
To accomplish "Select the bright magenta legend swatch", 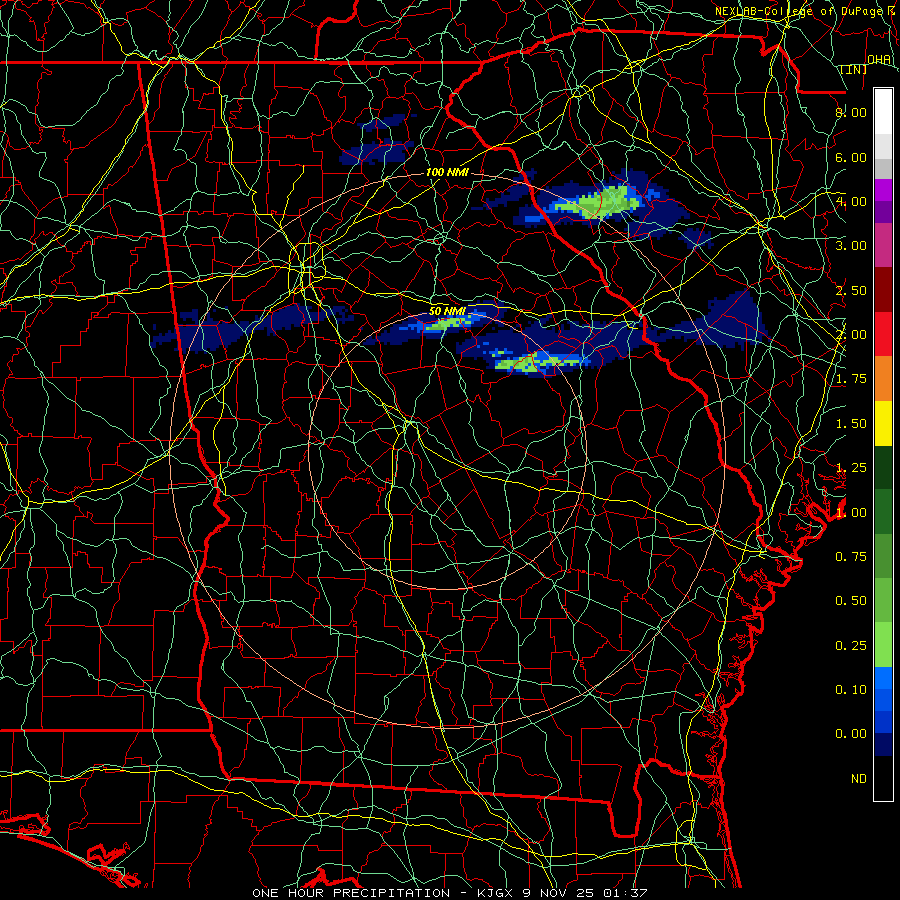I will (883, 190).
